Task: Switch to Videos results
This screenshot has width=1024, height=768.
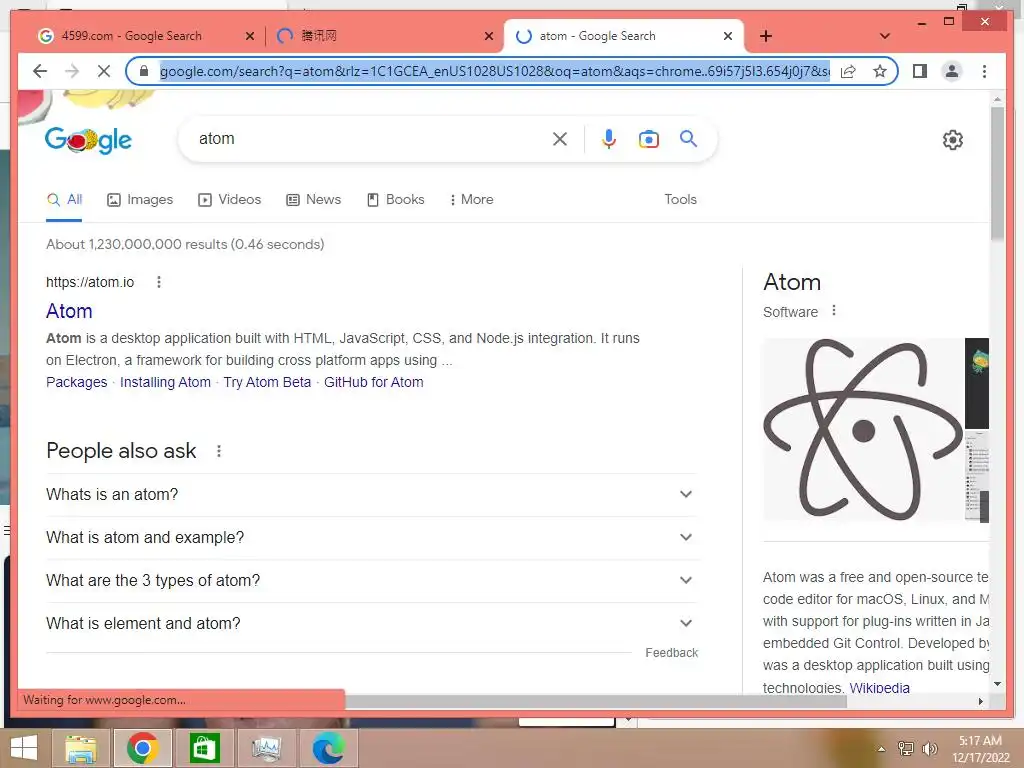Action: [229, 199]
